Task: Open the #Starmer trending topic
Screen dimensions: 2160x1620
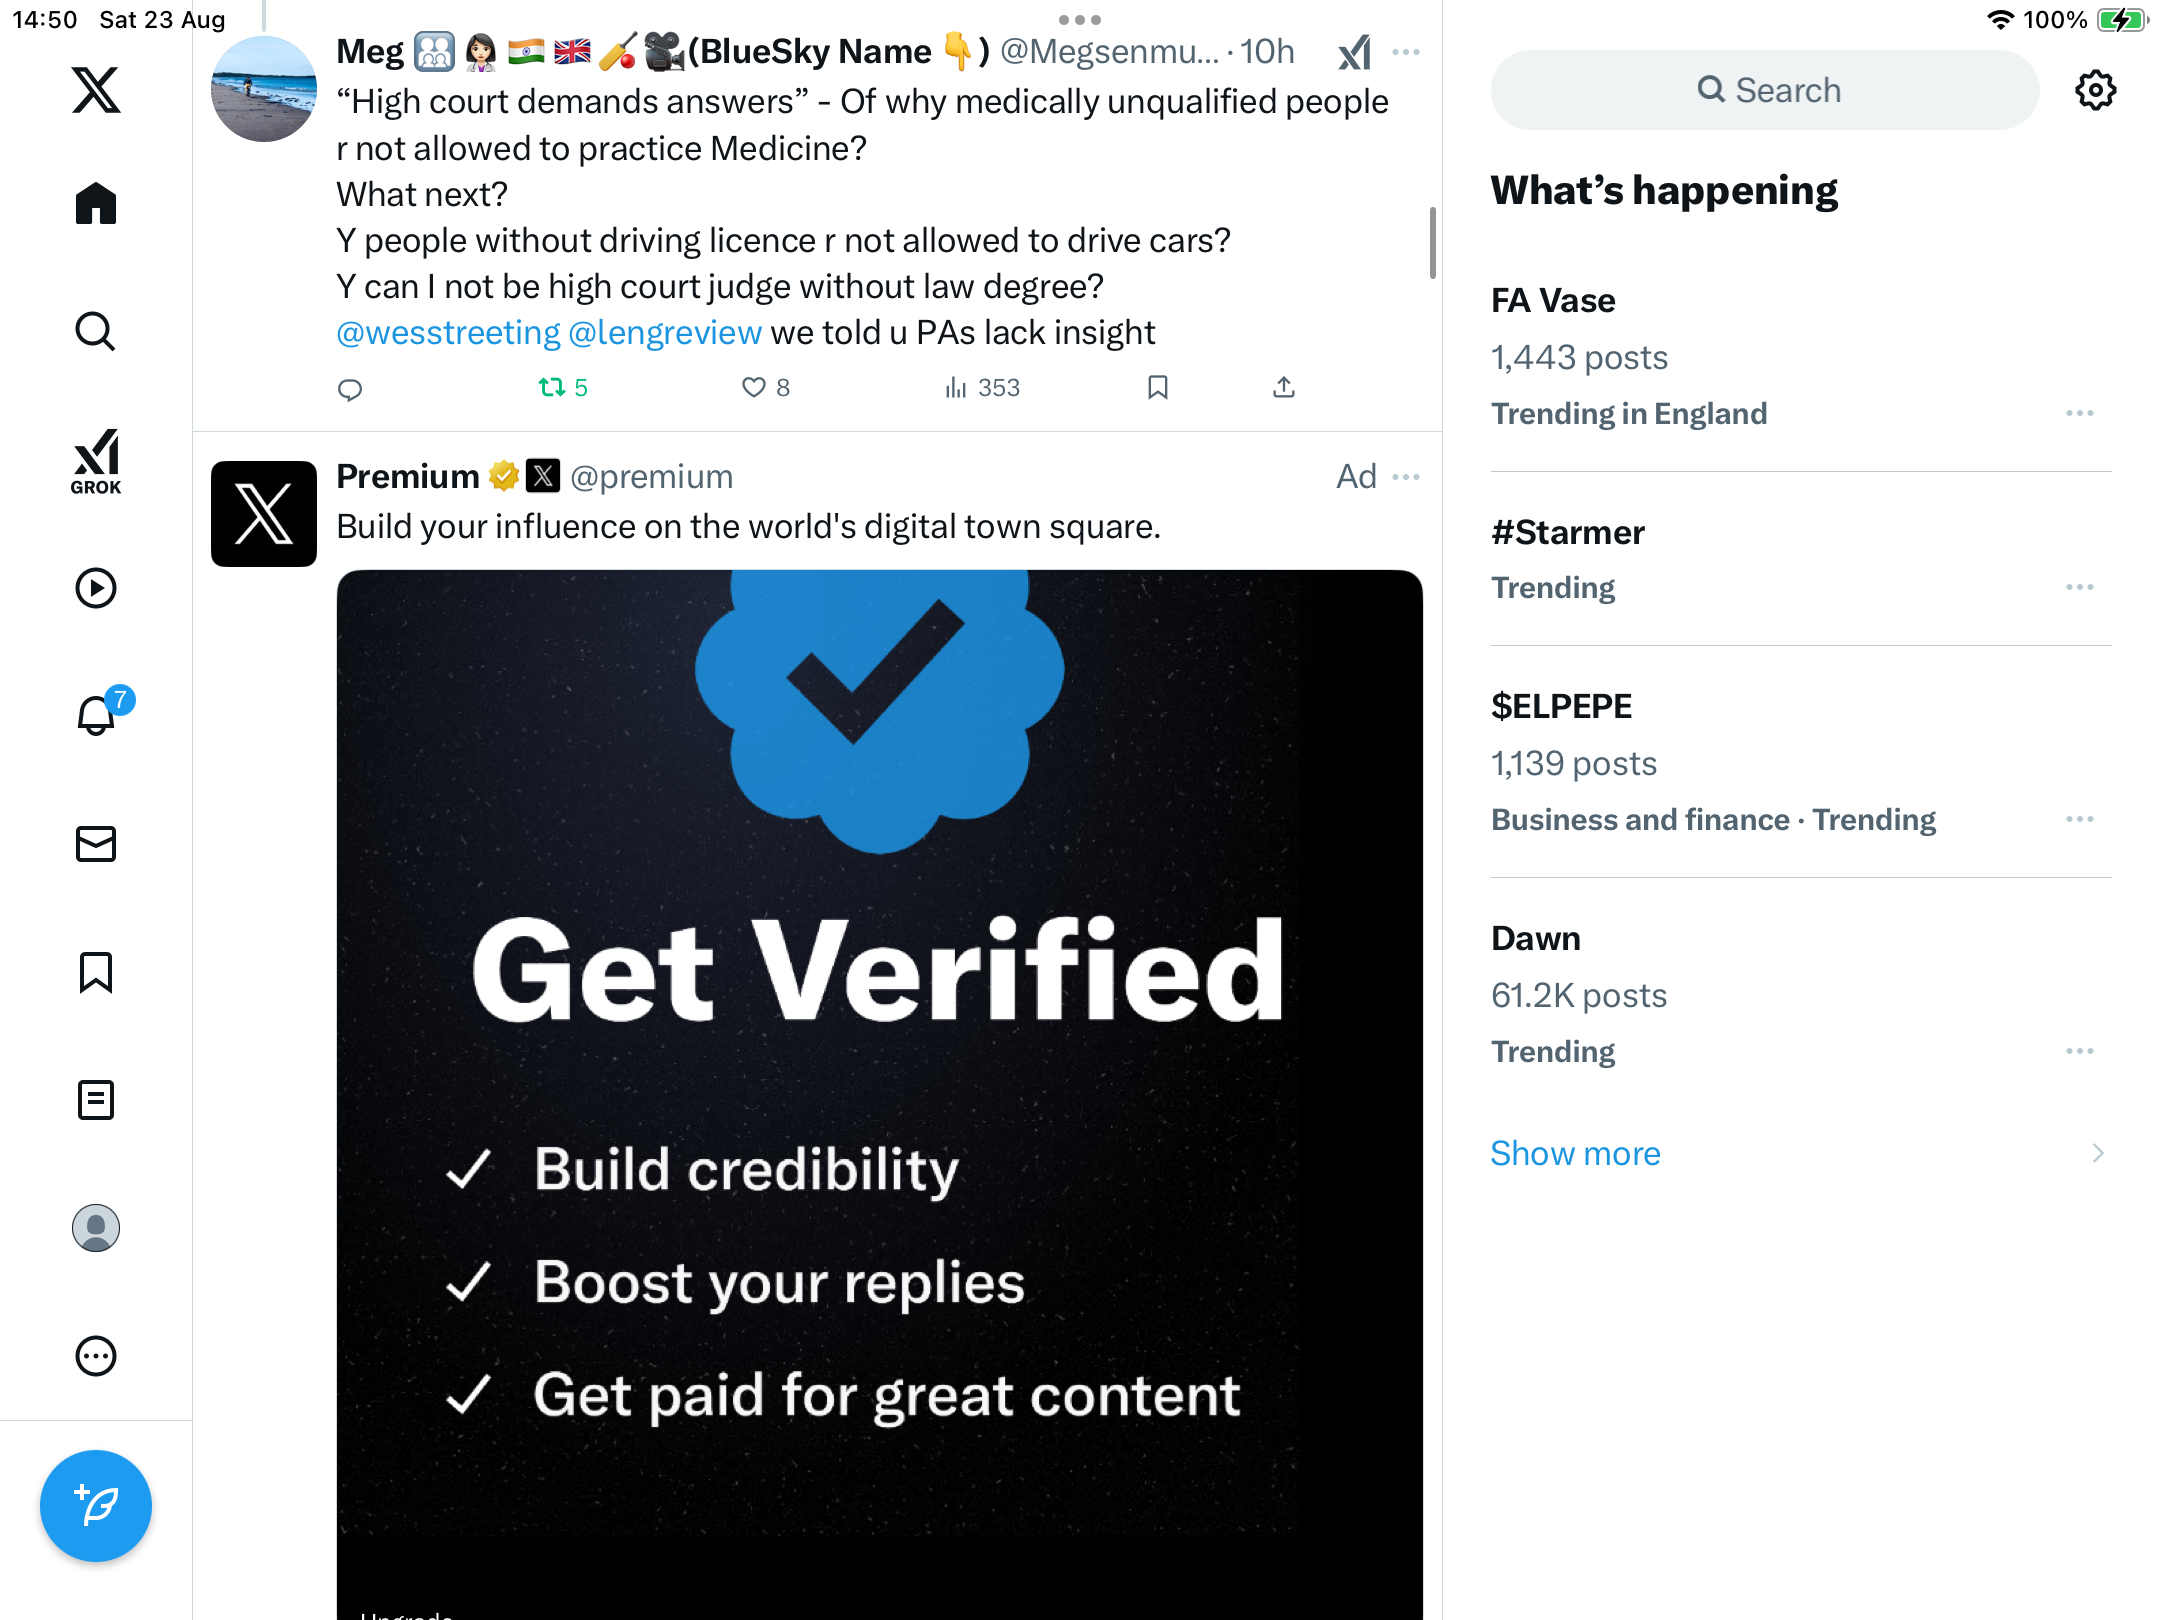Action: [1567, 533]
